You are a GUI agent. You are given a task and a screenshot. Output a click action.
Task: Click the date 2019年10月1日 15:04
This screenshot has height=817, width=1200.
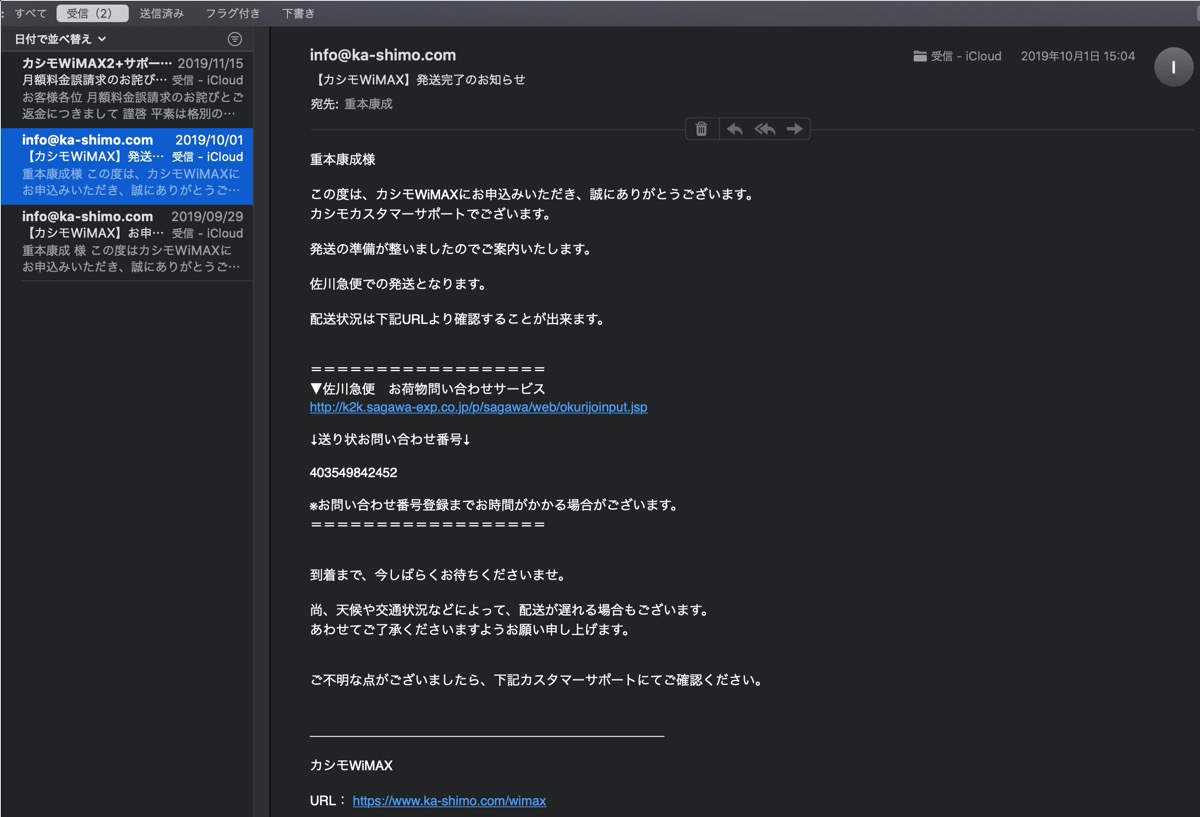click(x=1078, y=57)
